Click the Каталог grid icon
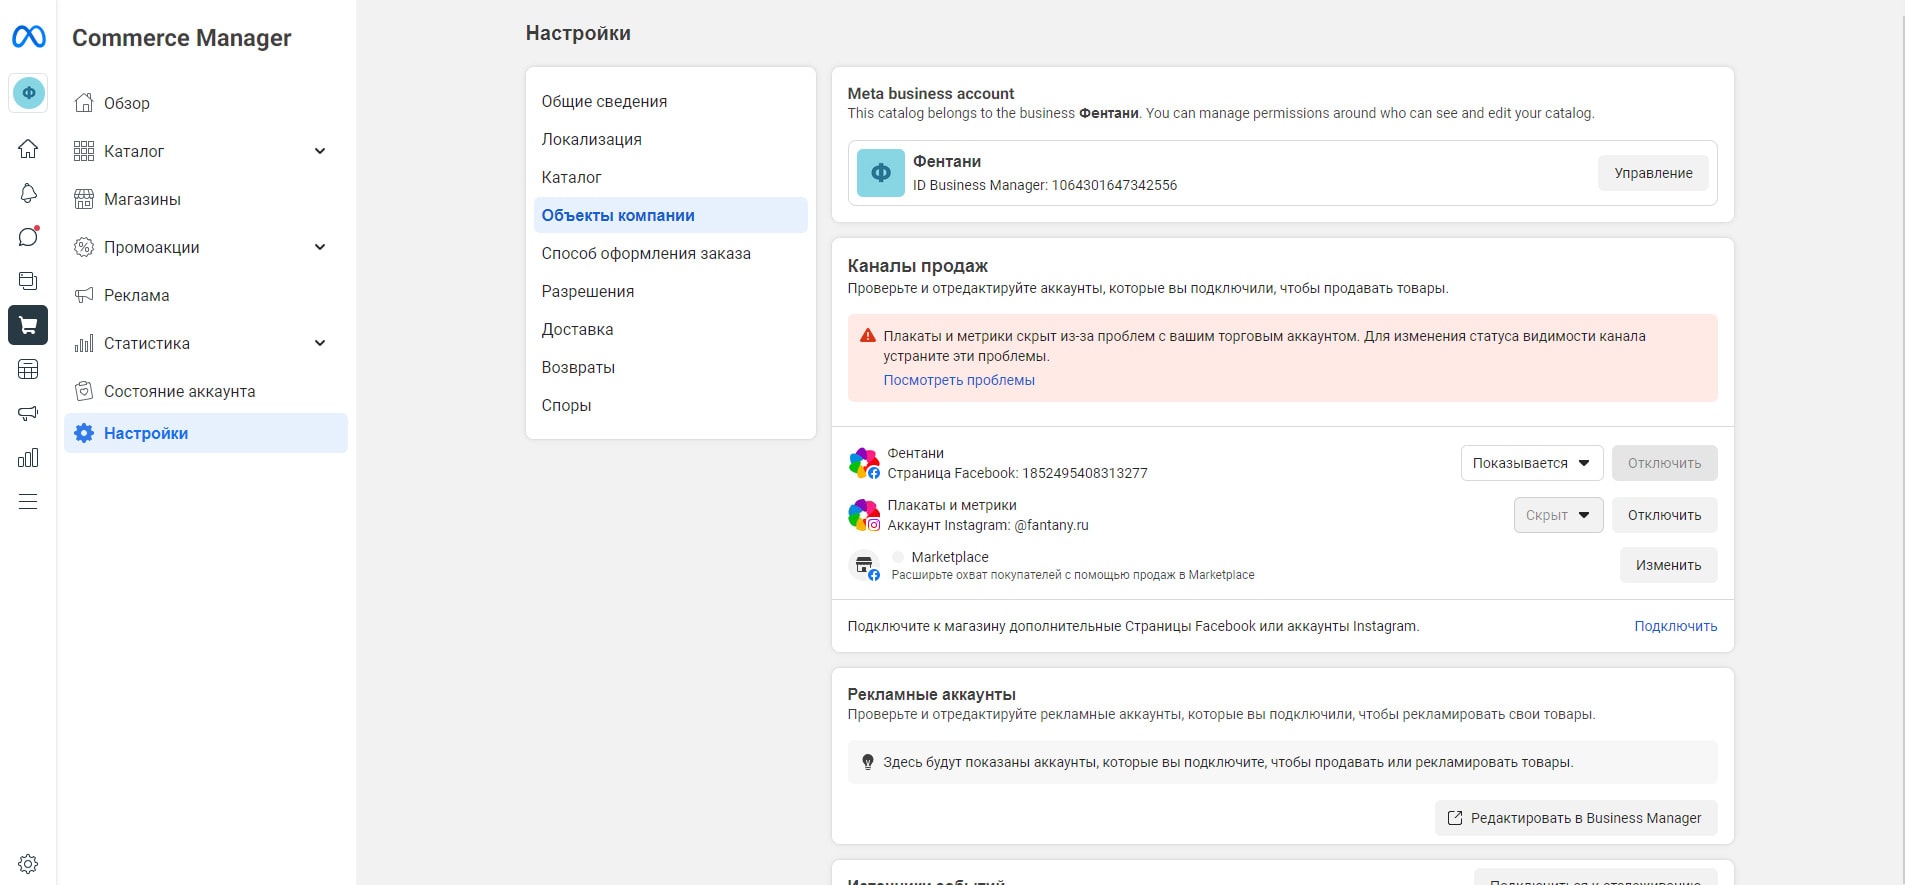This screenshot has height=885, width=1905. (84, 151)
